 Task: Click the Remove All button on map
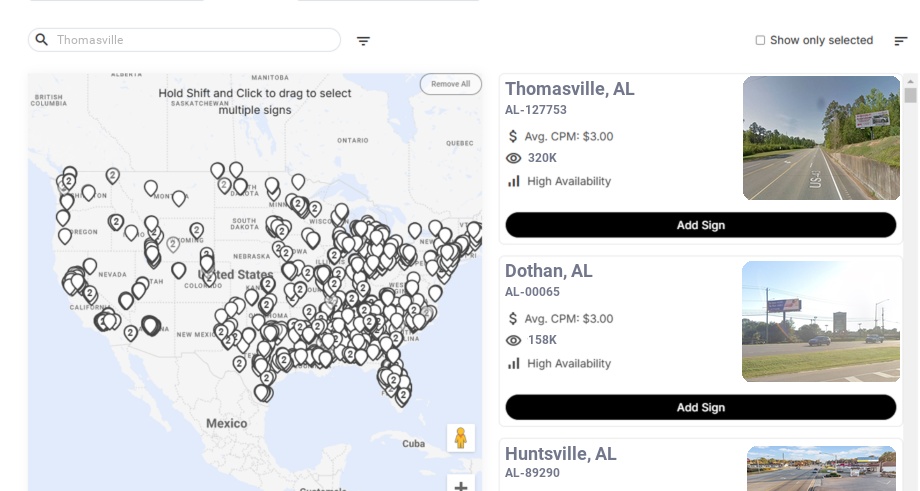click(x=450, y=84)
